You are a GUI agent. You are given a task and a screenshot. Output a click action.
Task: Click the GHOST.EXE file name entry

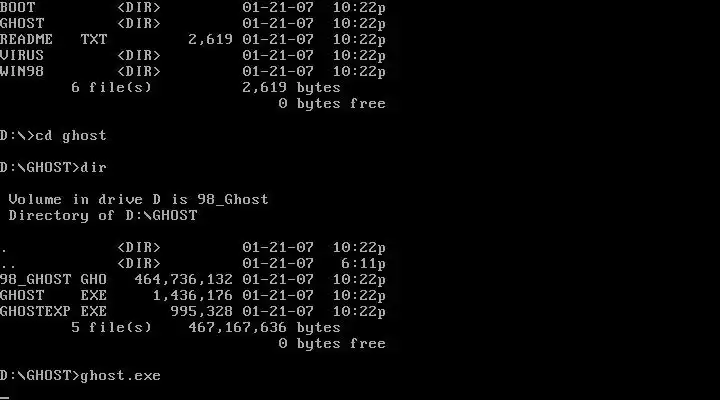[53, 295]
